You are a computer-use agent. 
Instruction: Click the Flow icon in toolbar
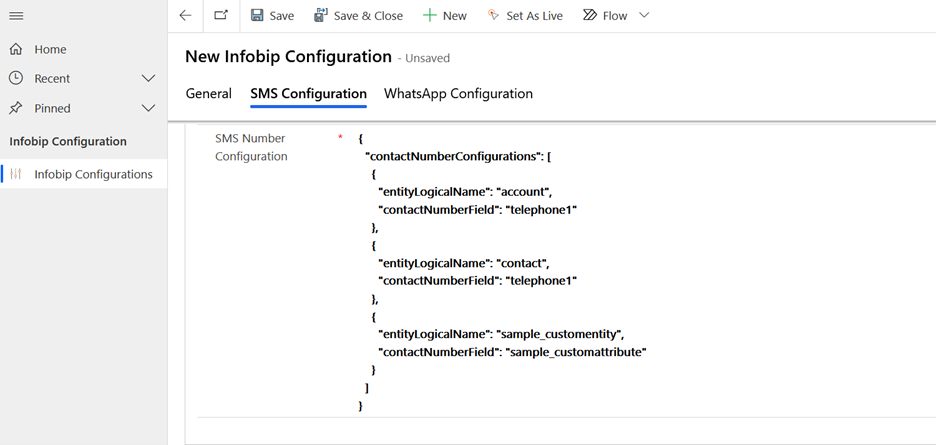590,16
